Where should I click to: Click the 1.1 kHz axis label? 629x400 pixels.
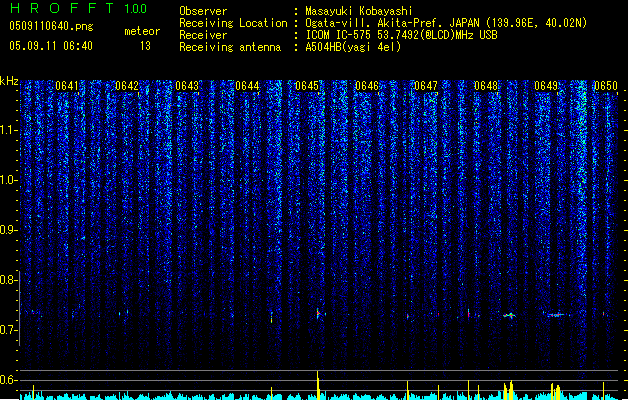point(9,130)
